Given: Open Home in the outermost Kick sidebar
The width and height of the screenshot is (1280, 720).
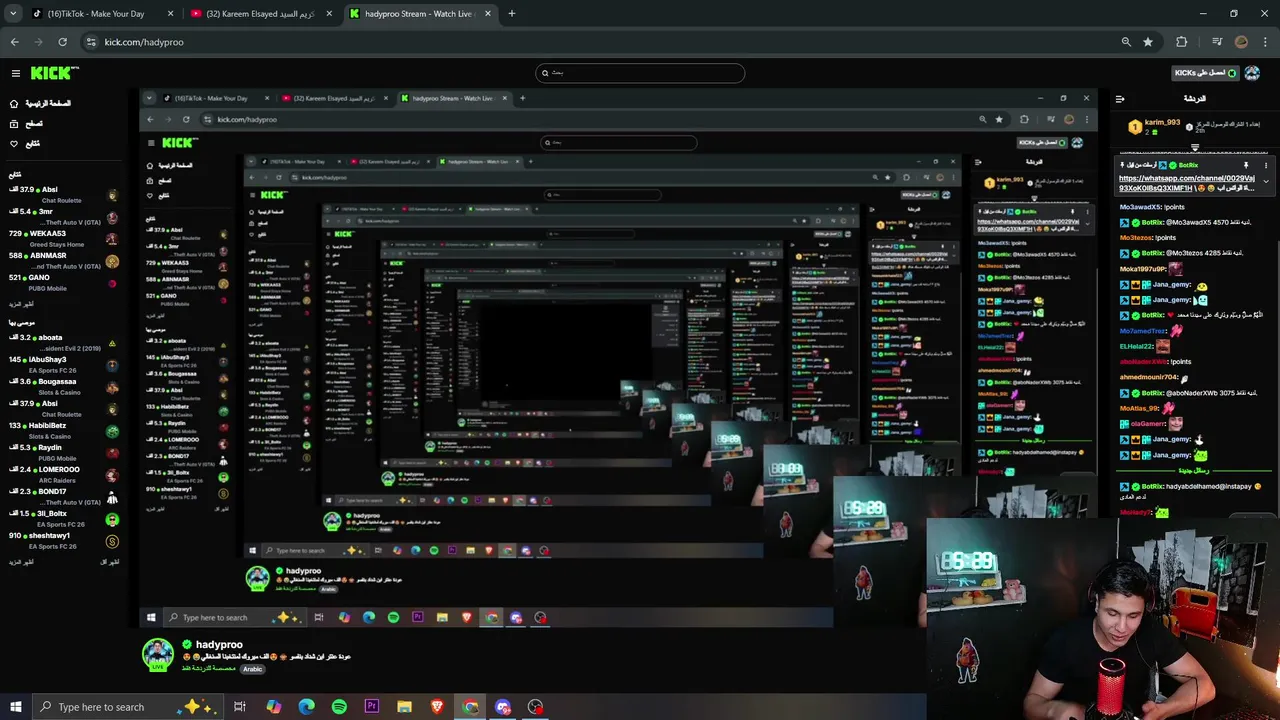Looking at the screenshot, I should coord(40,104).
